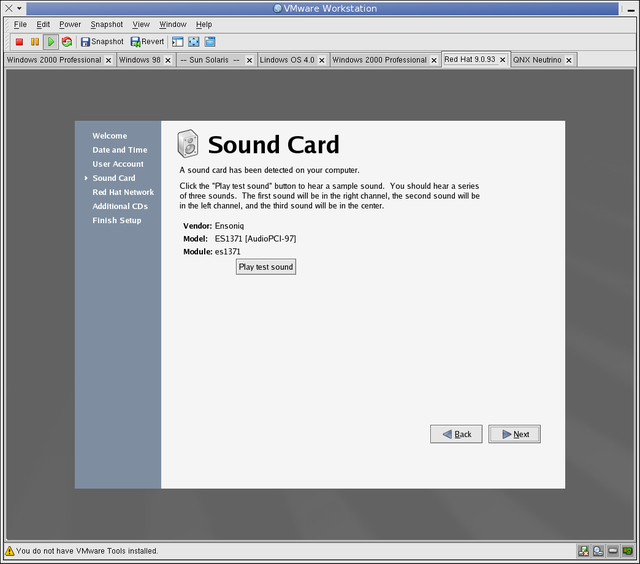Close the Windows 98 tab
Viewport: 640px width, 564px height.
pos(168,60)
